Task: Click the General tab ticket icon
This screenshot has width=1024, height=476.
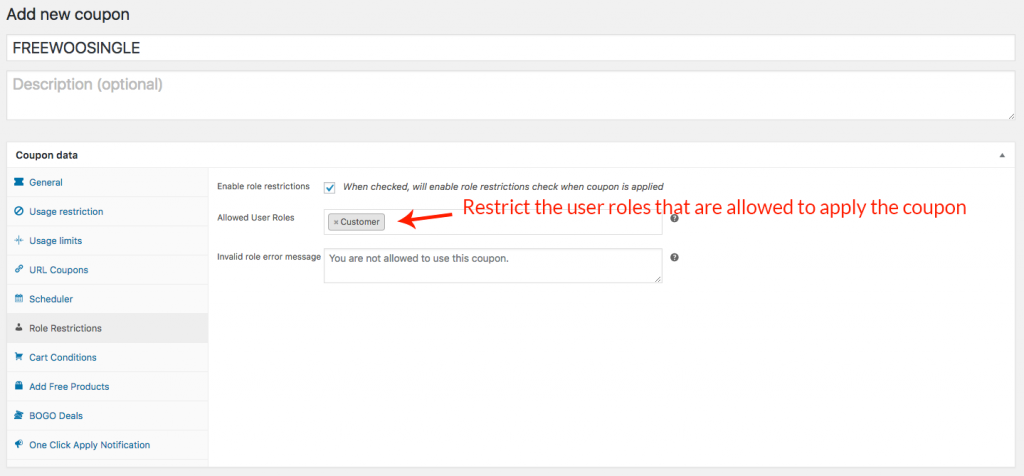Action: click(18, 182)
